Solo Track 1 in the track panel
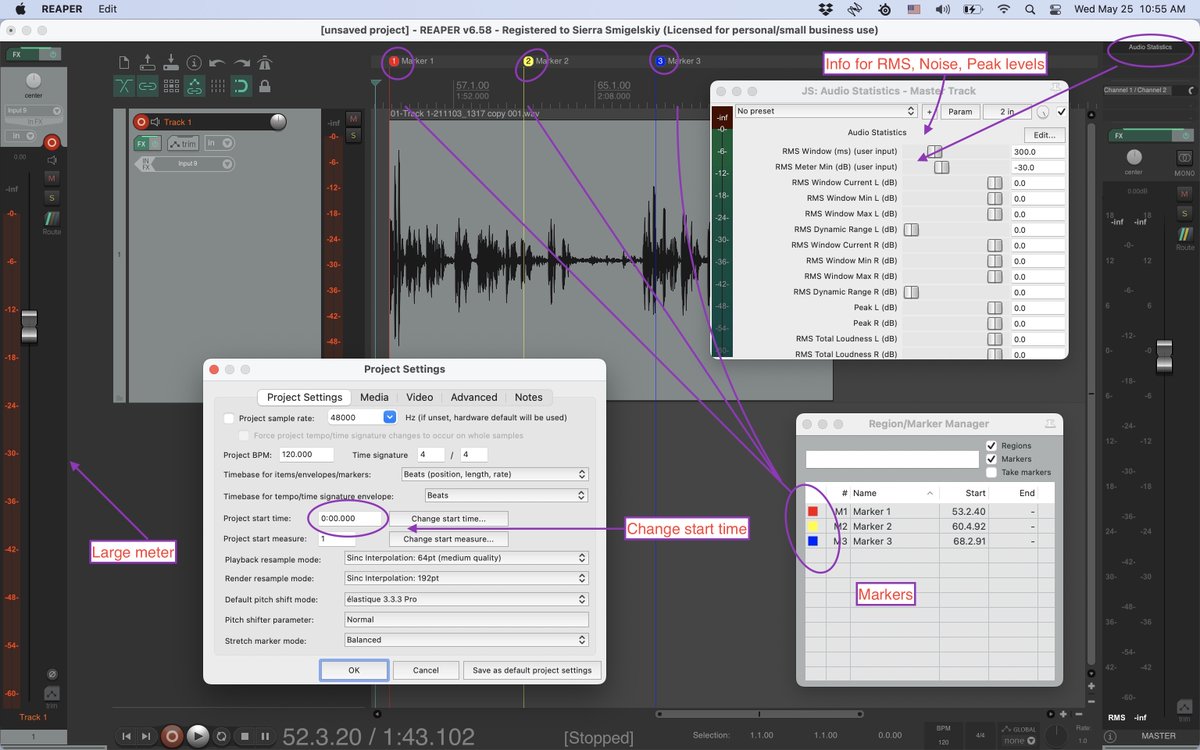Viewport: 1200px width, 750px height. (x=353, y=135)
